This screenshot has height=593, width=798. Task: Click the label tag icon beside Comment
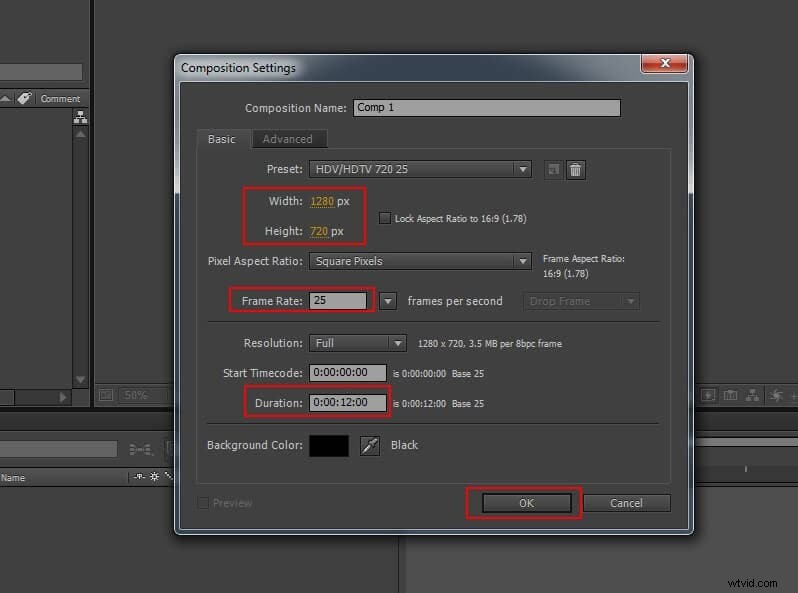(24, 98)
